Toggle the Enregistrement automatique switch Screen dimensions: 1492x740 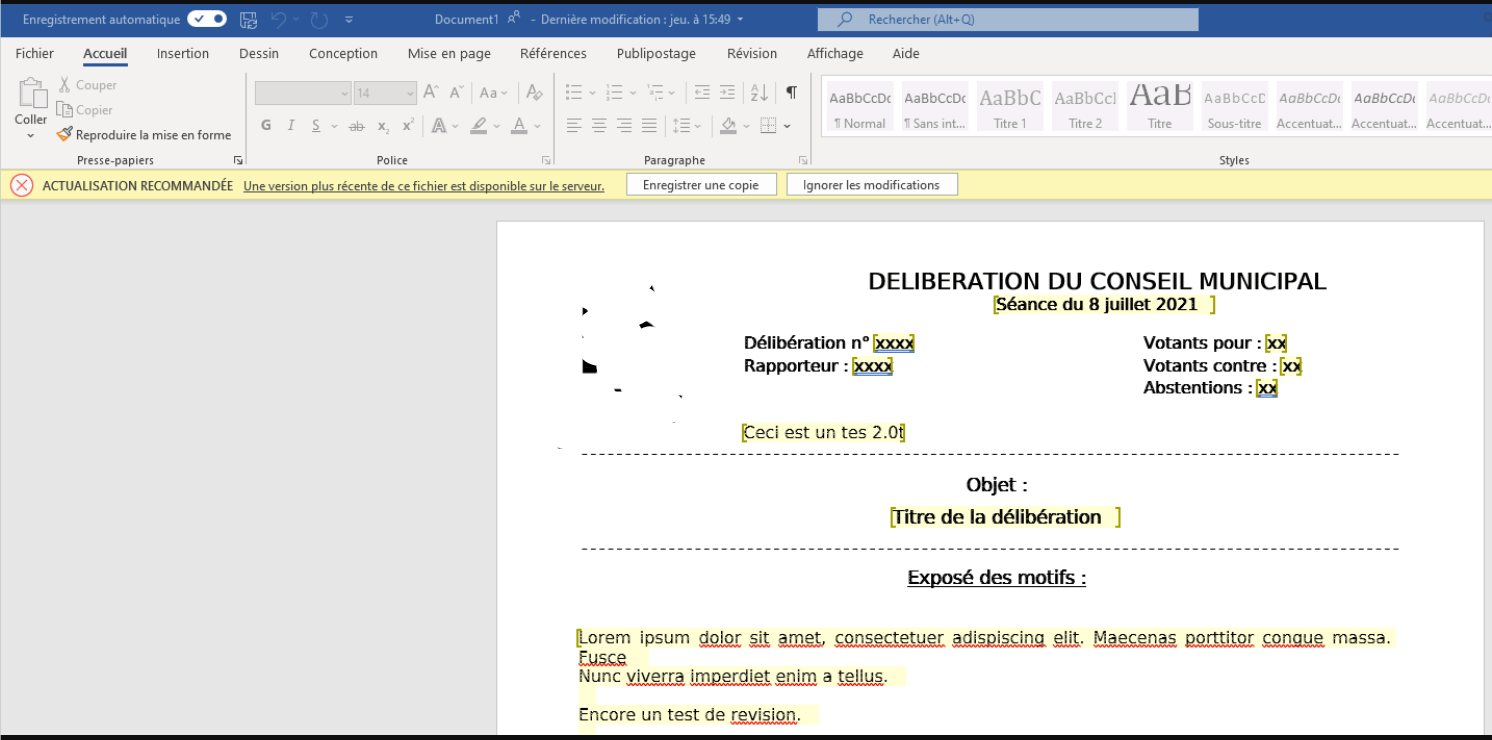tap(207, 19)
